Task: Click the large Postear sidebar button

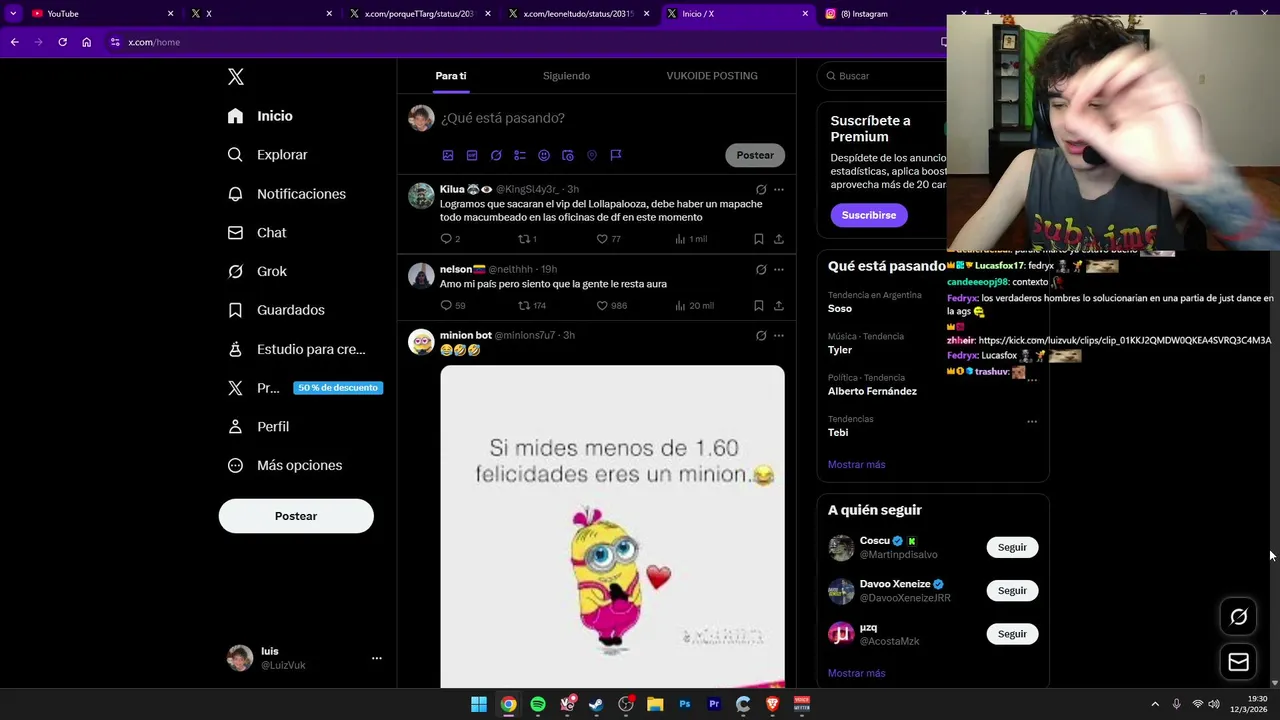Action: 296,516
